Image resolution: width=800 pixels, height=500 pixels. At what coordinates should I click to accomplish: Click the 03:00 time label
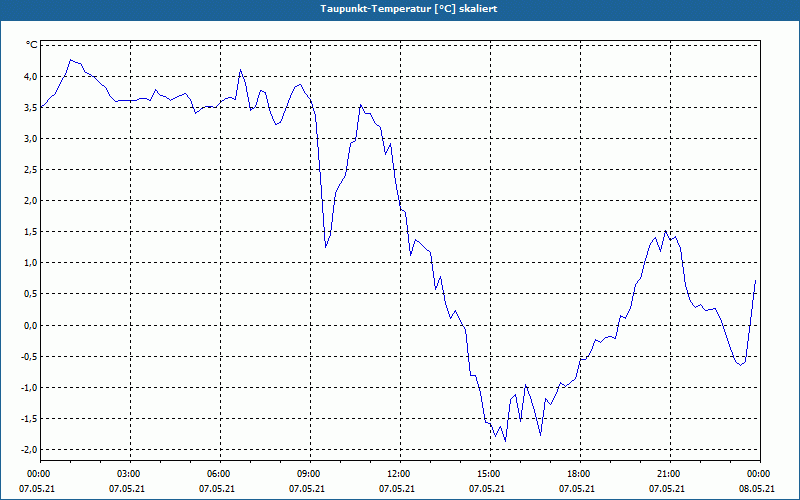127,474
